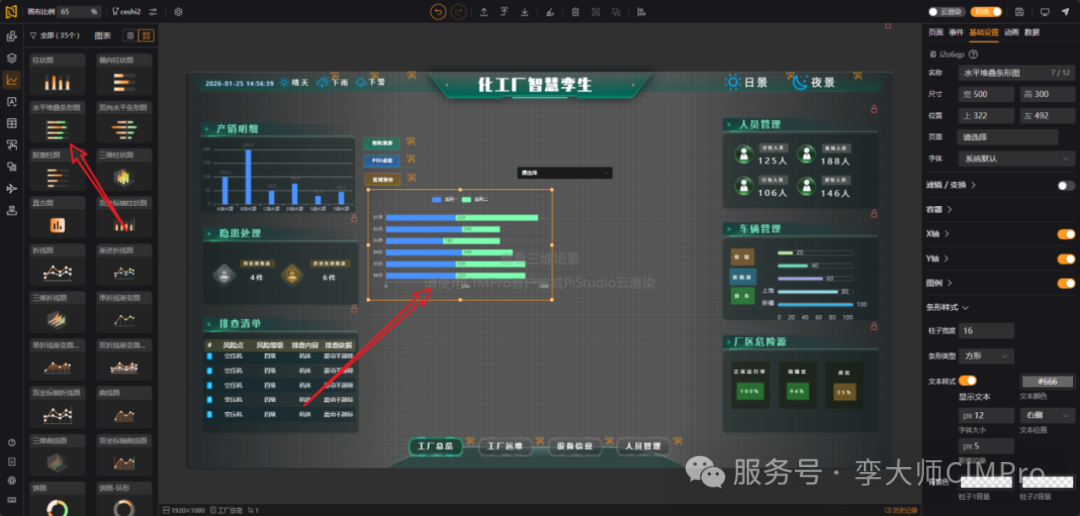Click the 柱子1背景 color swatch

[986, 482]
